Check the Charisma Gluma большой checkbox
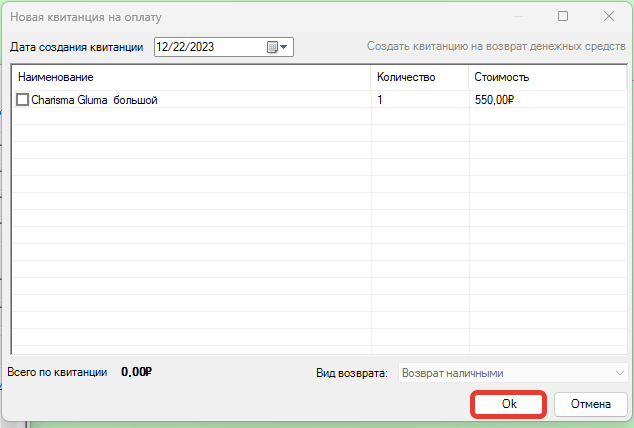Viewport: 634px width, 428px height. pos(23,100)
